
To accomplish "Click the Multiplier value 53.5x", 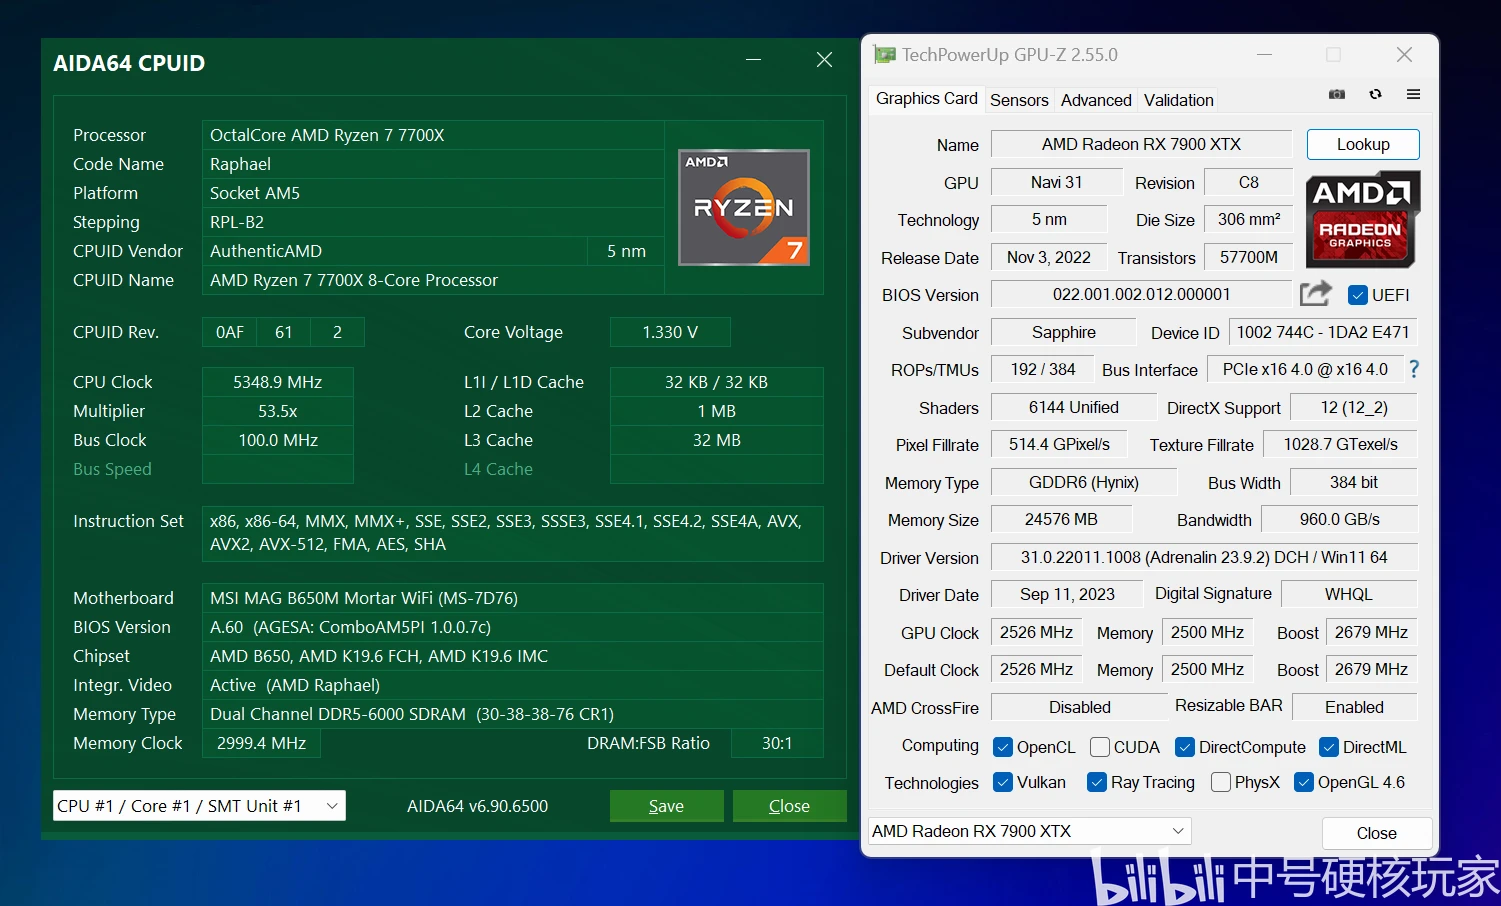I will 278,411.
